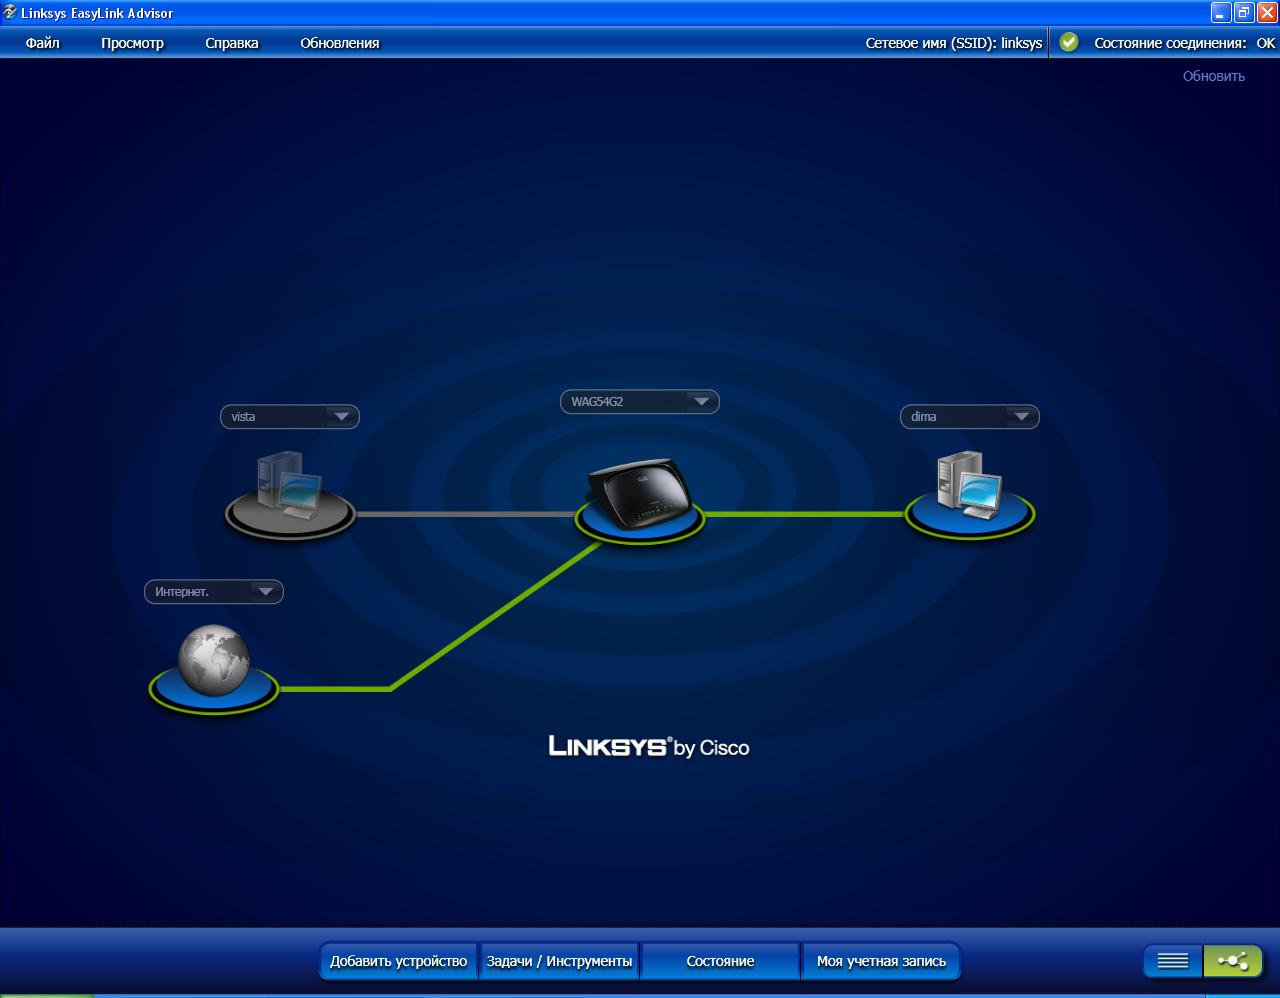
Task: Open the Справка menu
Action: (231, 43)
